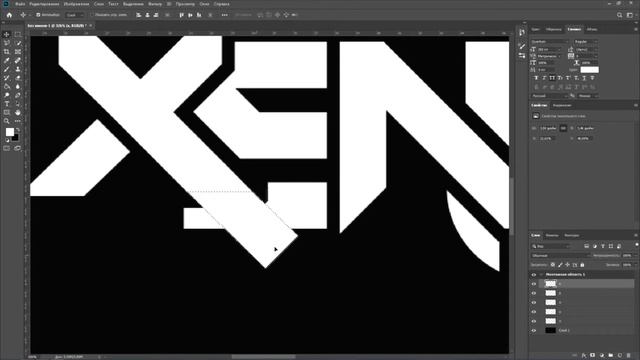This screenshot has height=360, width=640.
Task: Click the delete layer trash icon
Action: [629, 356]
